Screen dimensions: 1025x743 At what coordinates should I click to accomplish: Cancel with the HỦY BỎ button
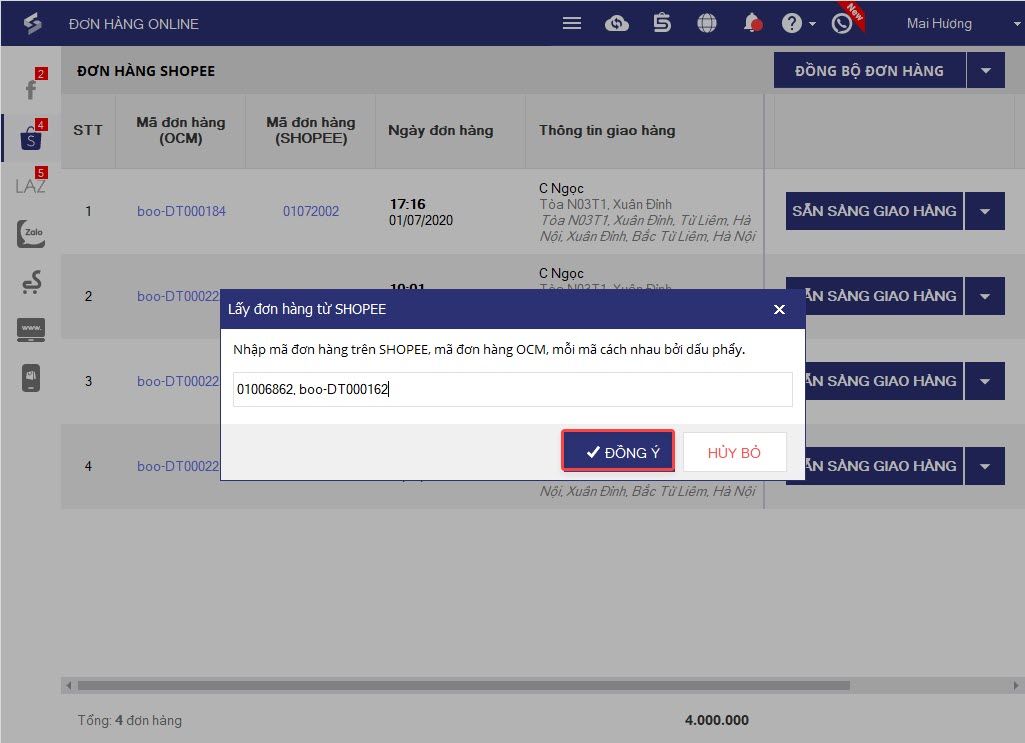point(734,452)
